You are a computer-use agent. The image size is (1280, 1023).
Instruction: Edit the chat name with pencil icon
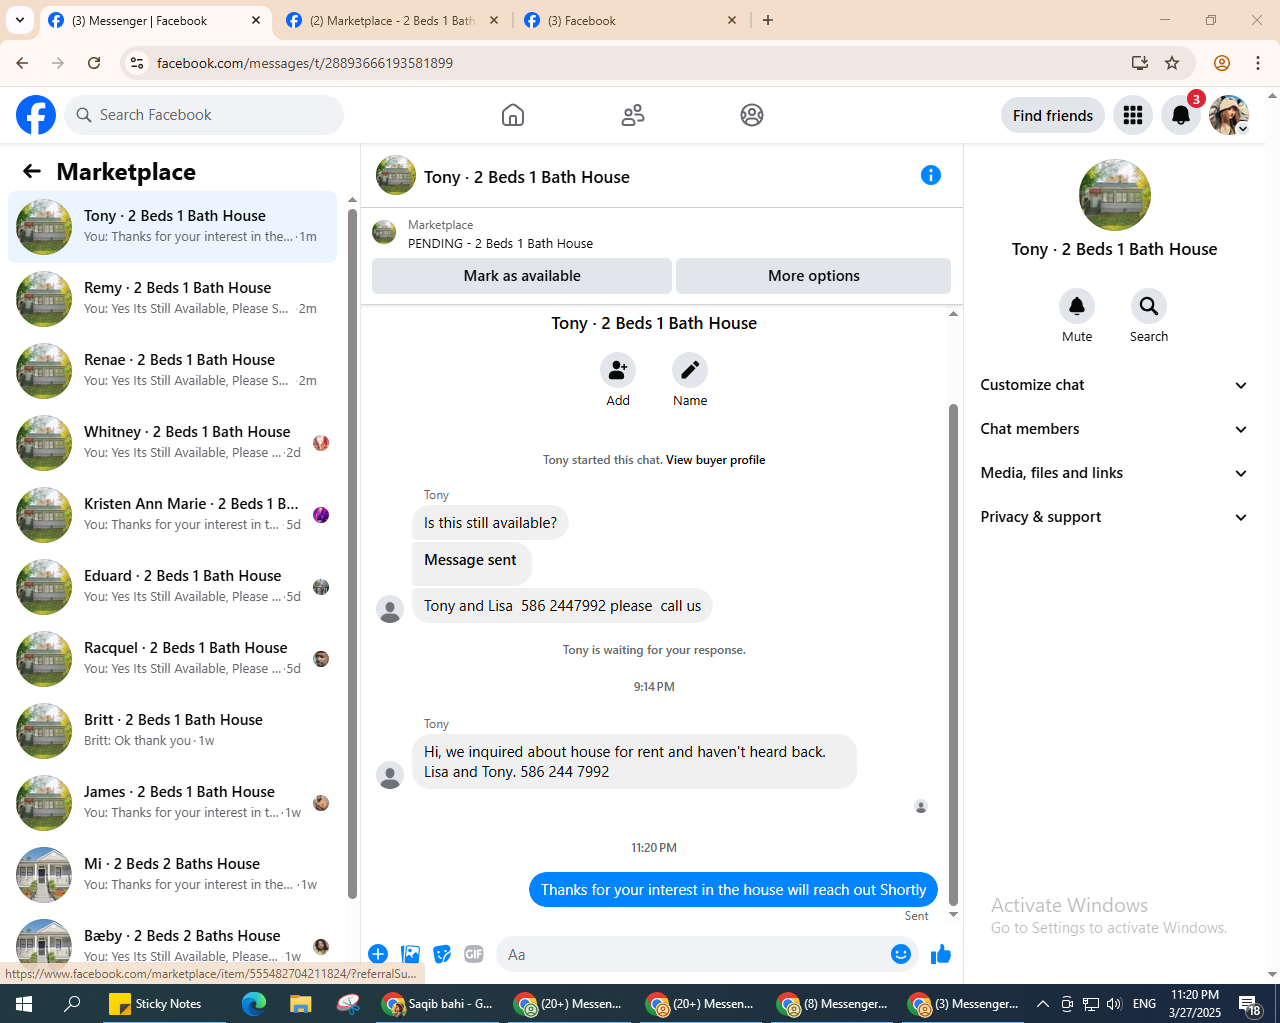coord(690,370)
